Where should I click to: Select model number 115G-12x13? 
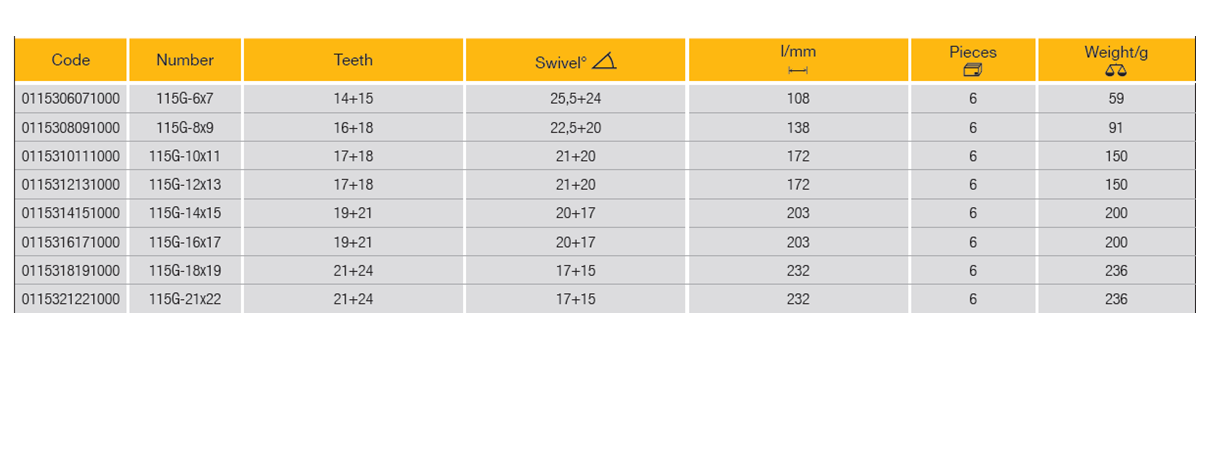coord(185,185)
